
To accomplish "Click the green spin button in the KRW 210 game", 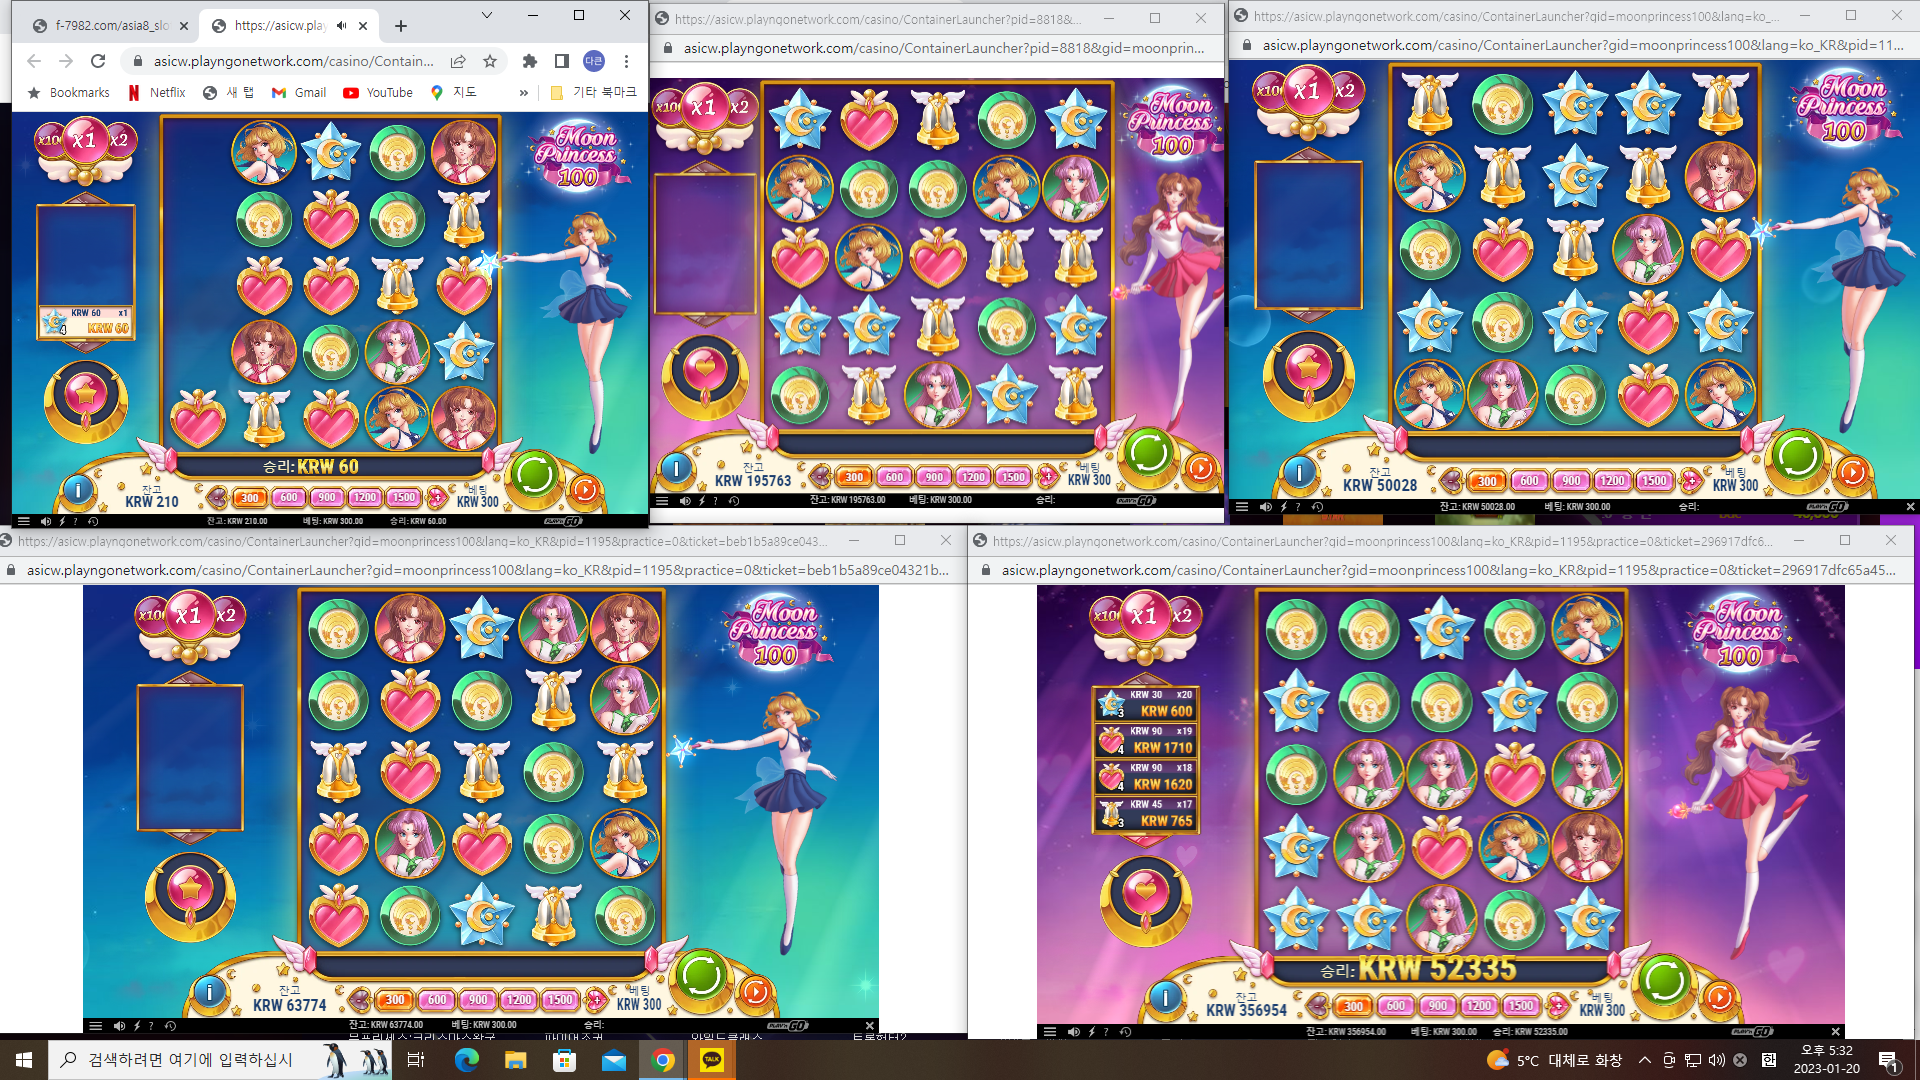I will (535, 475).
